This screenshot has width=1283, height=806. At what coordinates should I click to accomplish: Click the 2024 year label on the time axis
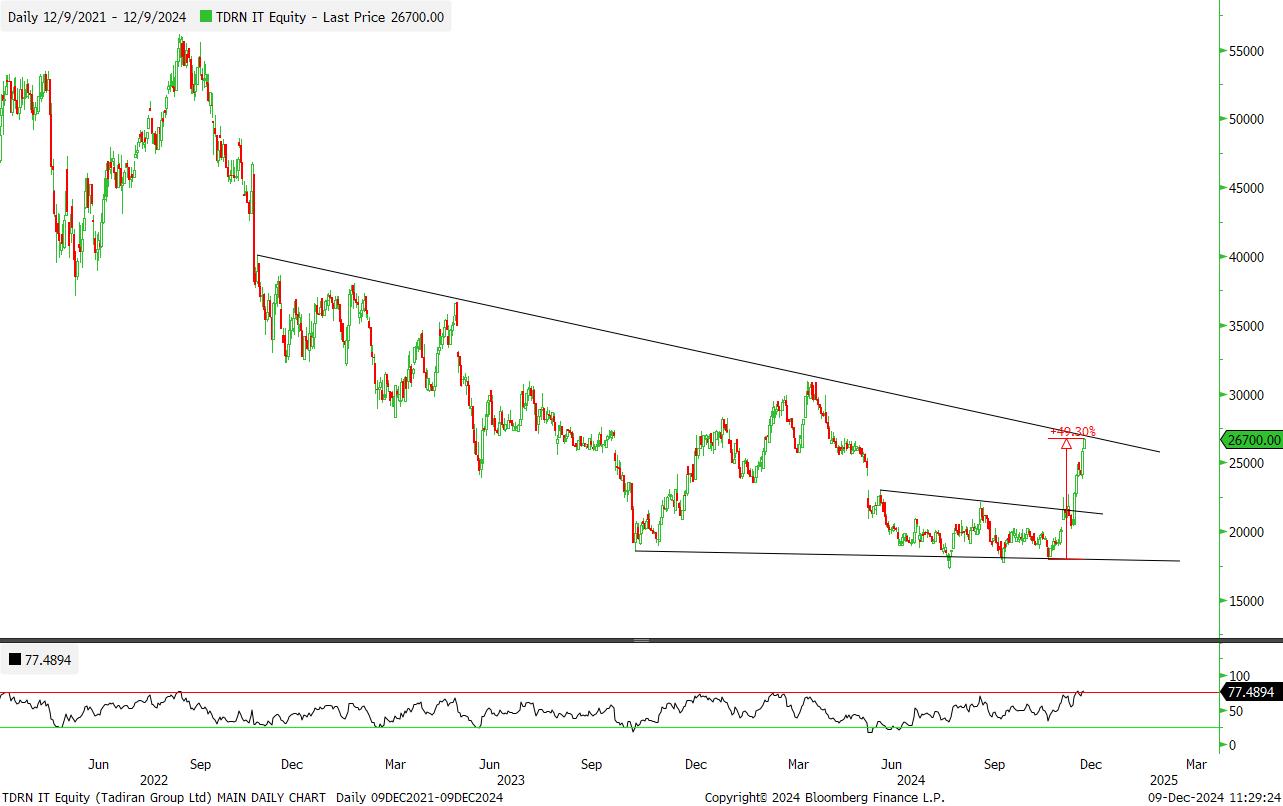pos(911,780)
